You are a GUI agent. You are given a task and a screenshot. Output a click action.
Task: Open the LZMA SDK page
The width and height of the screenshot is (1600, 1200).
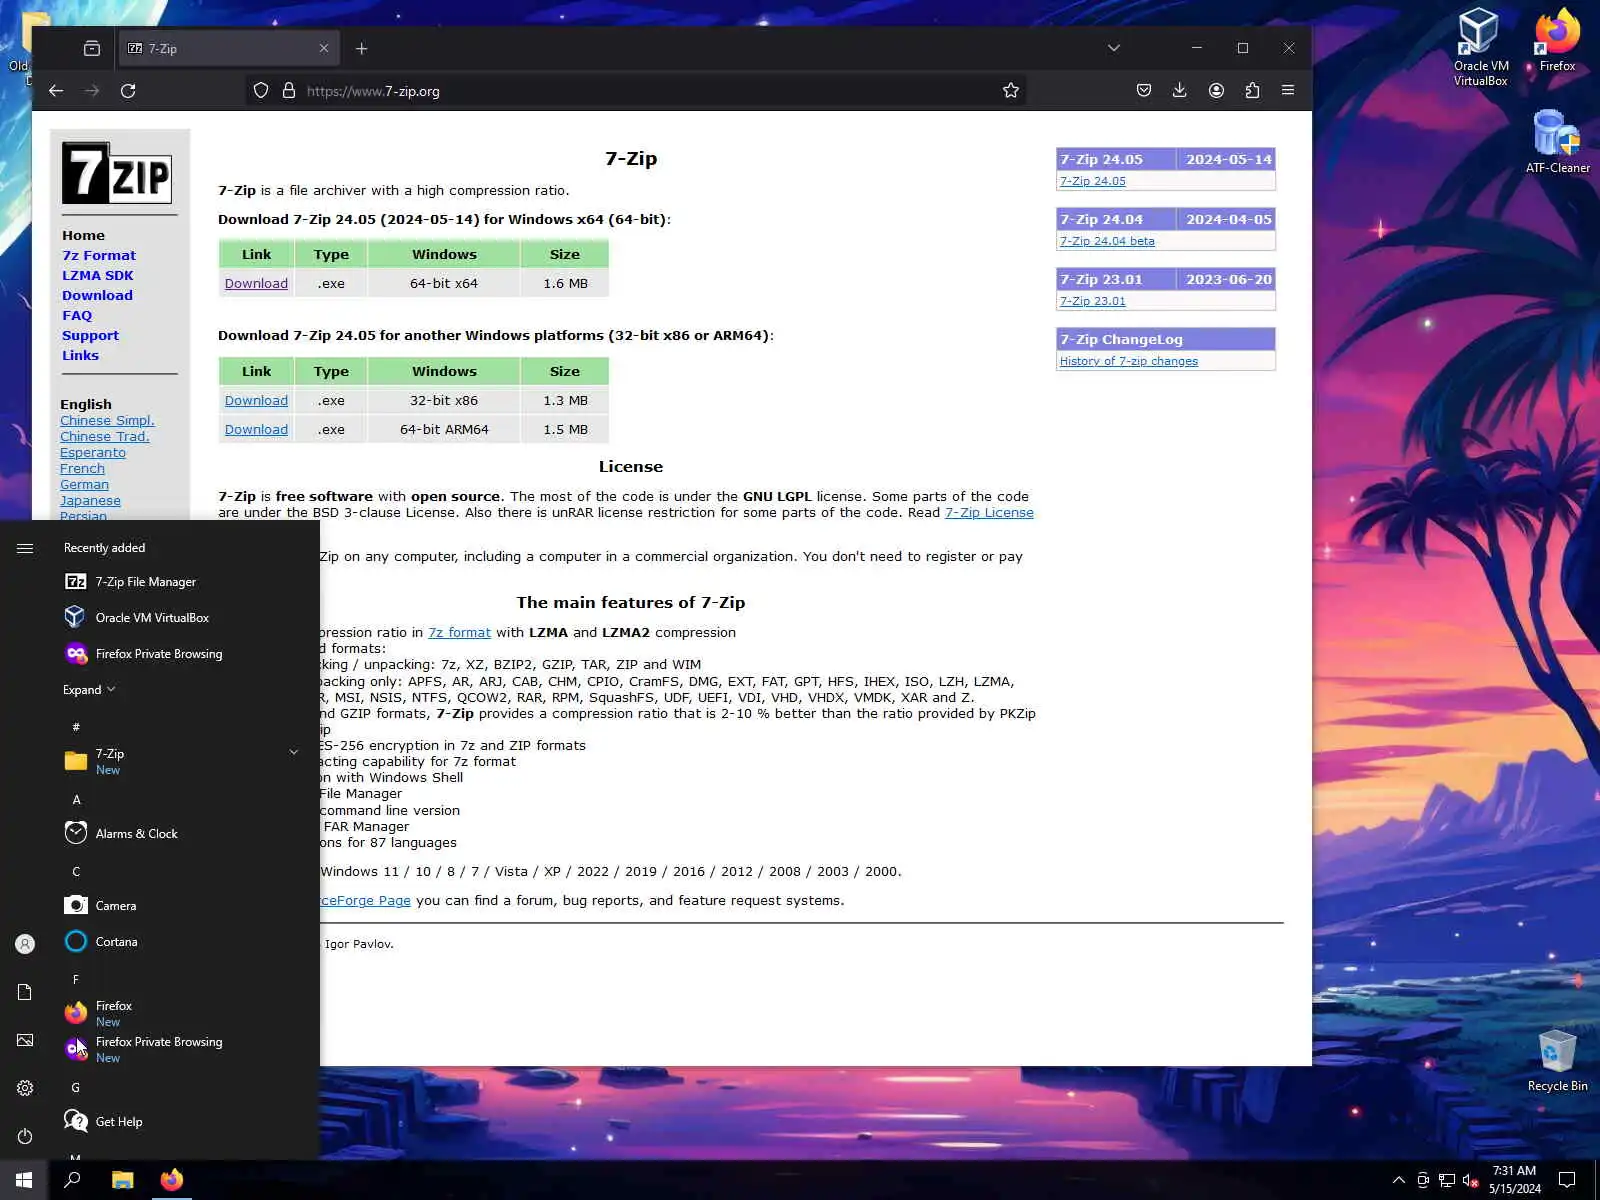97,276
